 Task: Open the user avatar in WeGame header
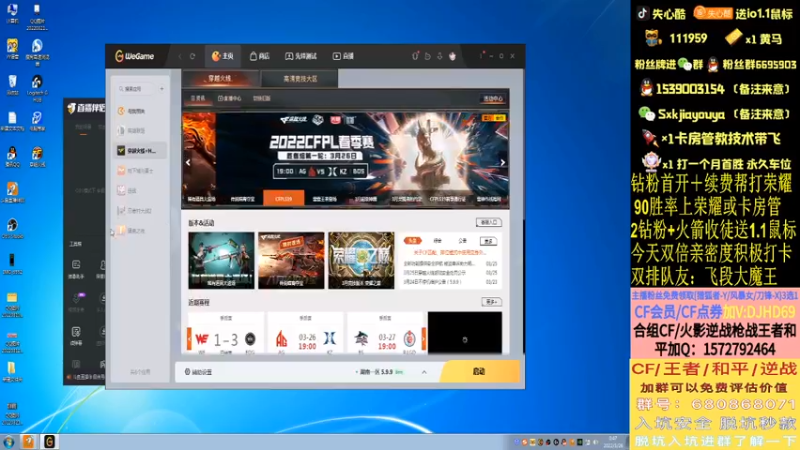453,56
